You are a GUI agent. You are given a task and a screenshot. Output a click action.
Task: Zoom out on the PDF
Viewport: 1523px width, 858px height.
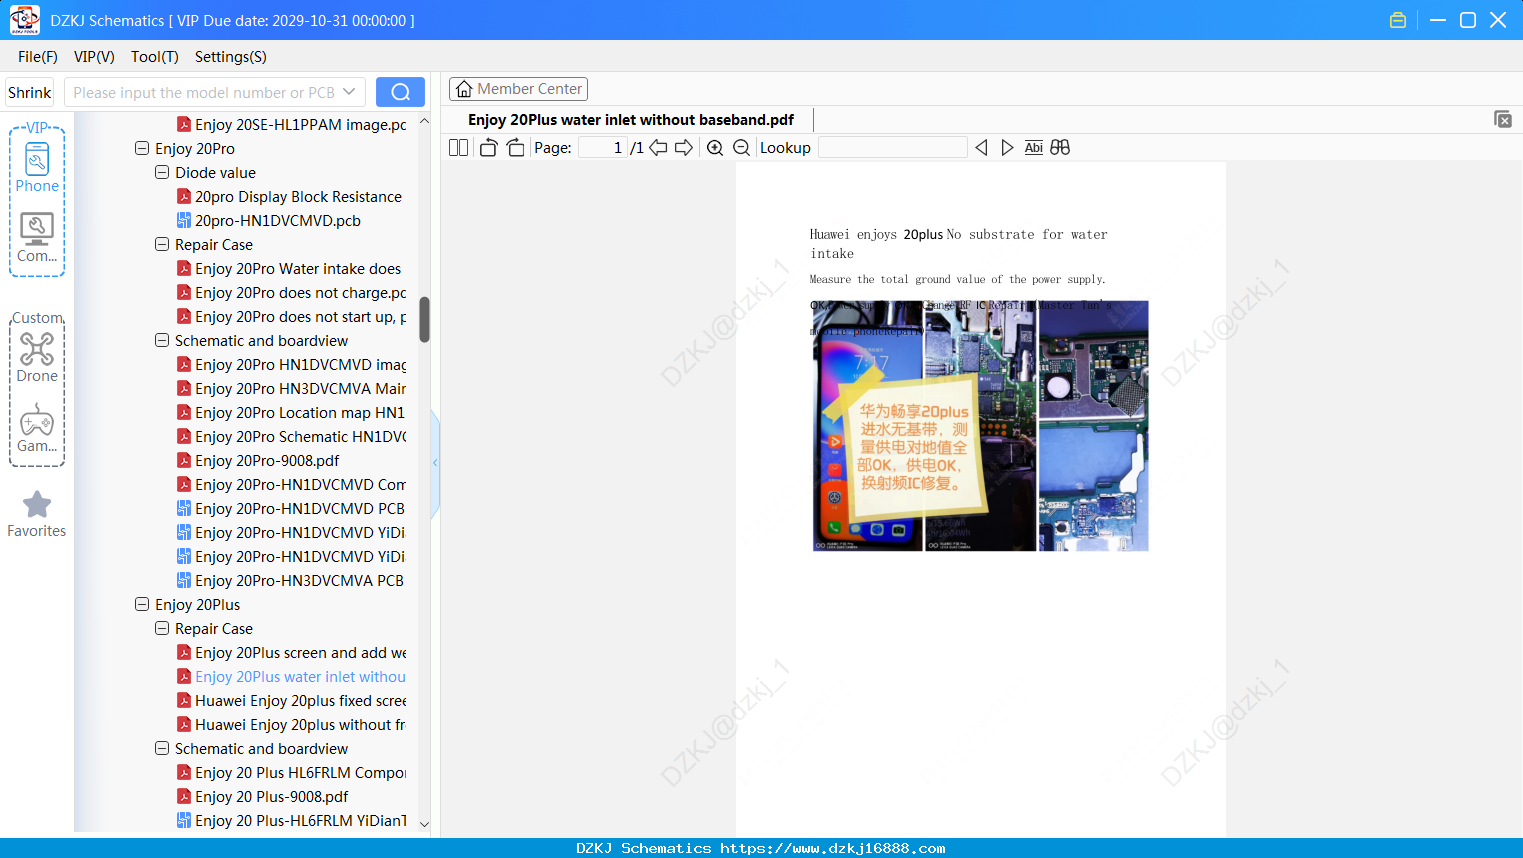point(741,148)
